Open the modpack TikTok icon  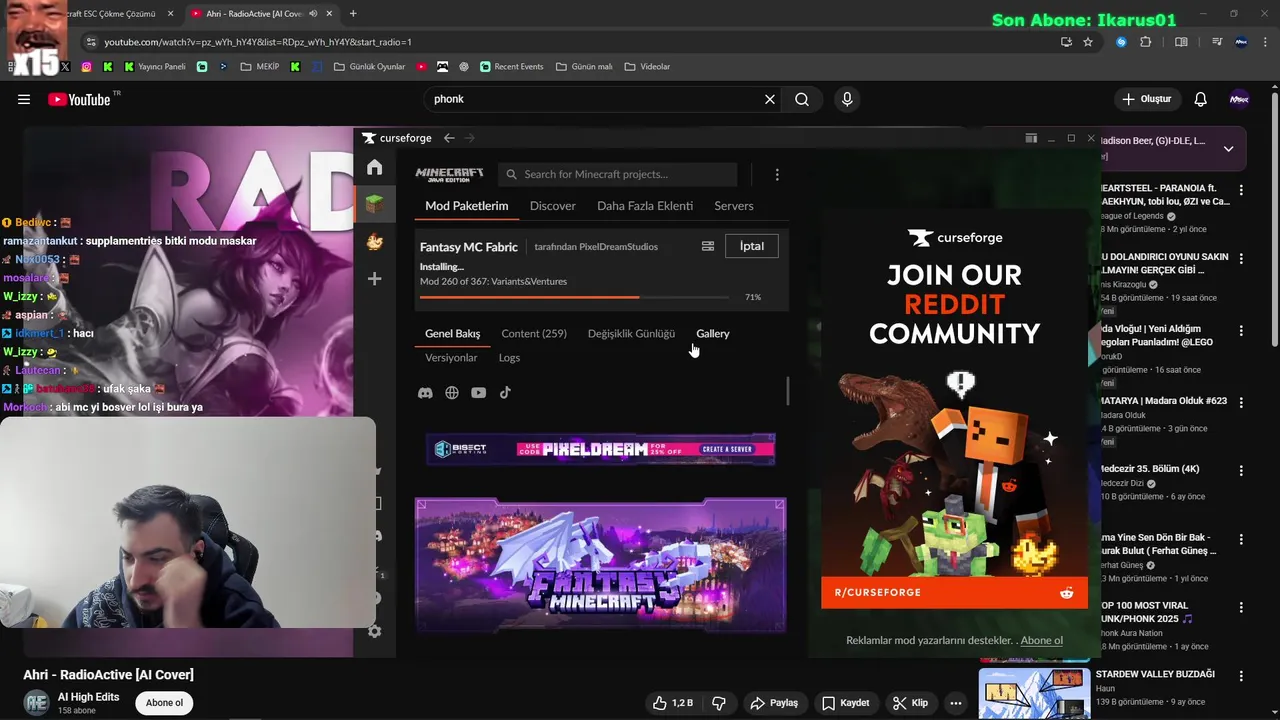505,393
